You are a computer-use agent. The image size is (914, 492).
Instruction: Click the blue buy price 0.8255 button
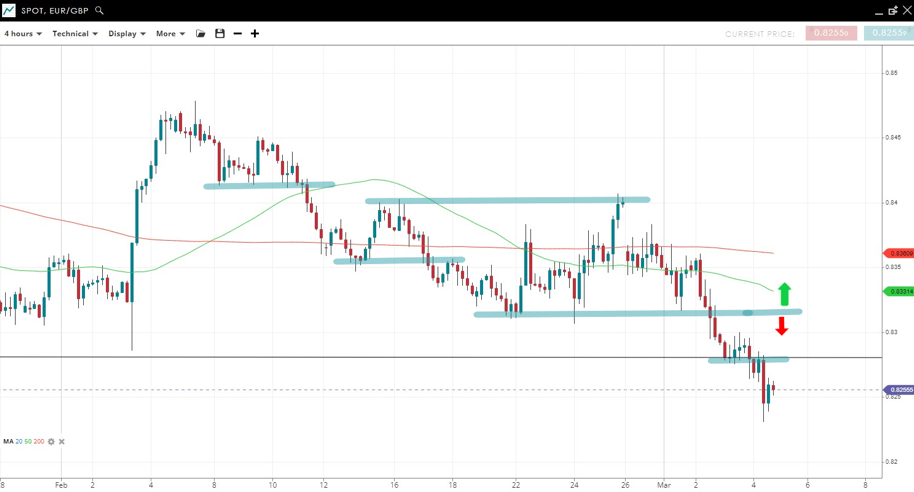click(x=888, y=33)
